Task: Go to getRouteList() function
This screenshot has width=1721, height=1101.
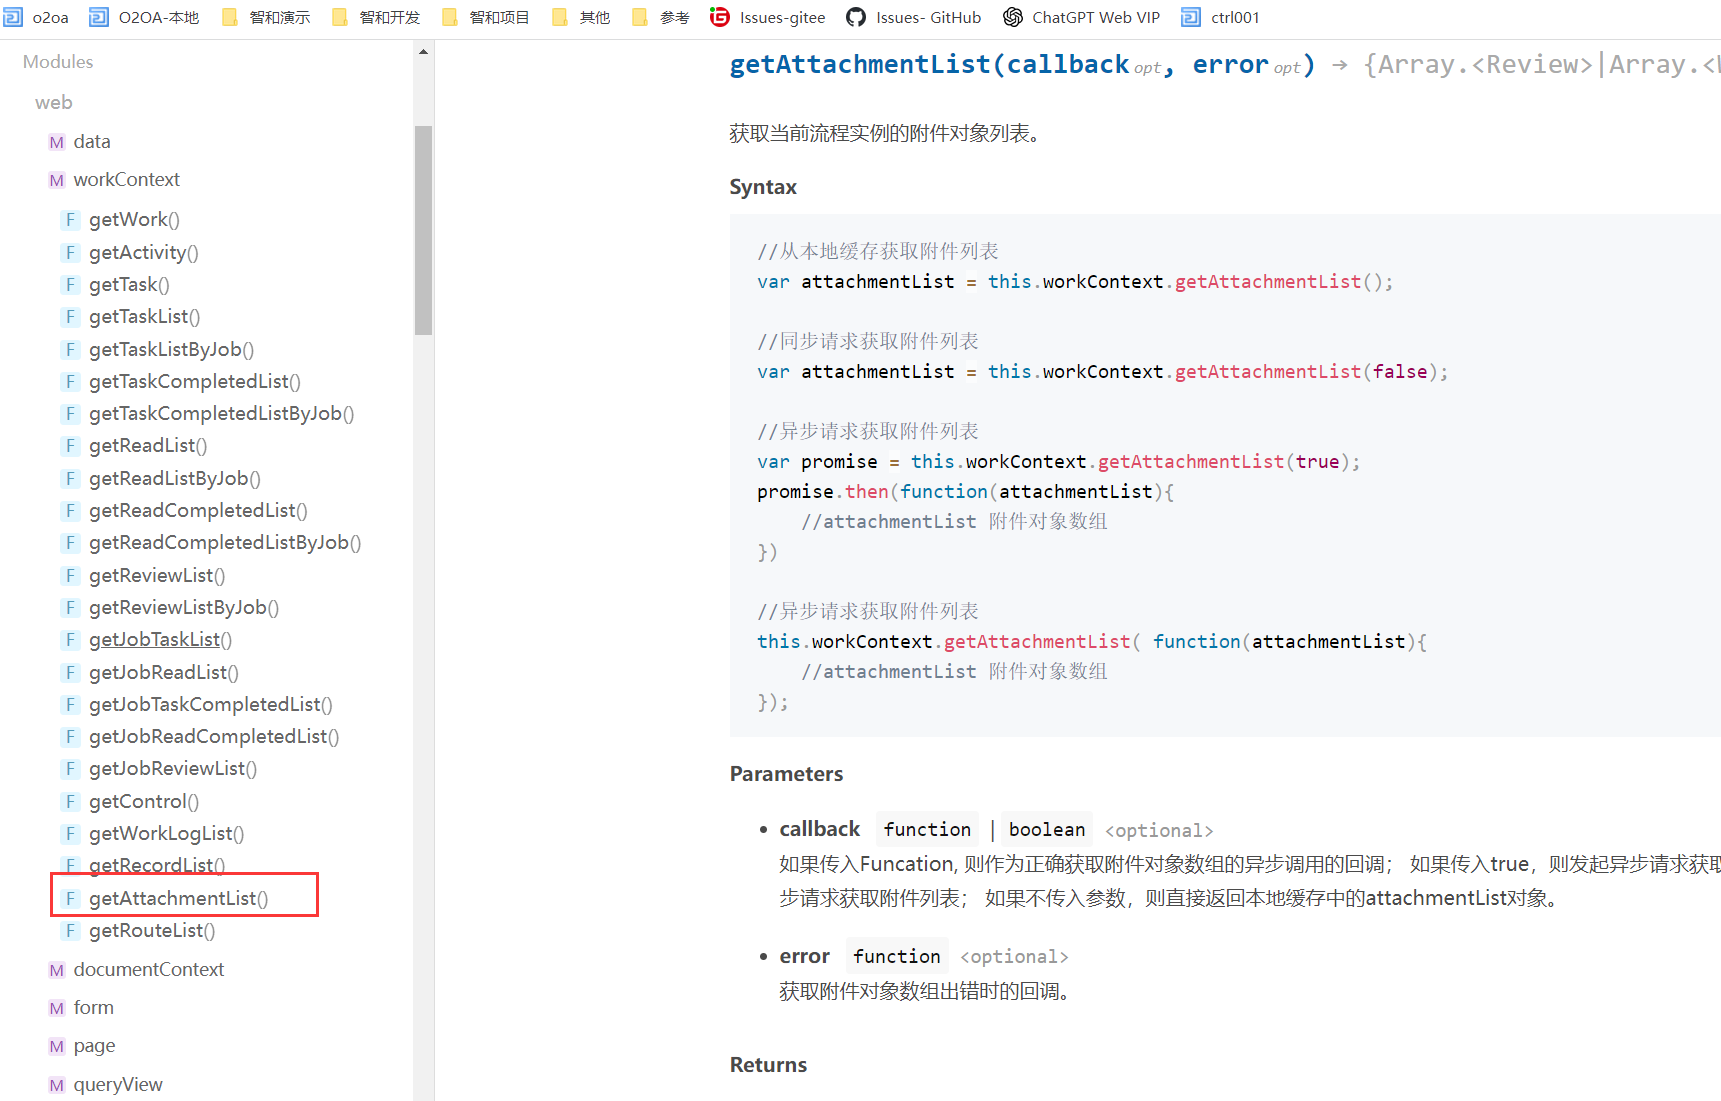Action: pos(152,931)
